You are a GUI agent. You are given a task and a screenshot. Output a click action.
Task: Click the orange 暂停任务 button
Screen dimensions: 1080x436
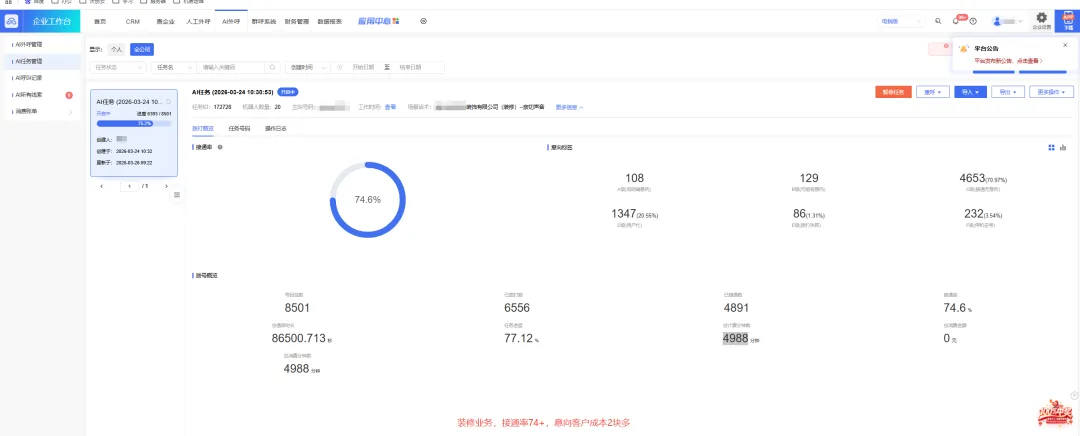click(894, 92)
